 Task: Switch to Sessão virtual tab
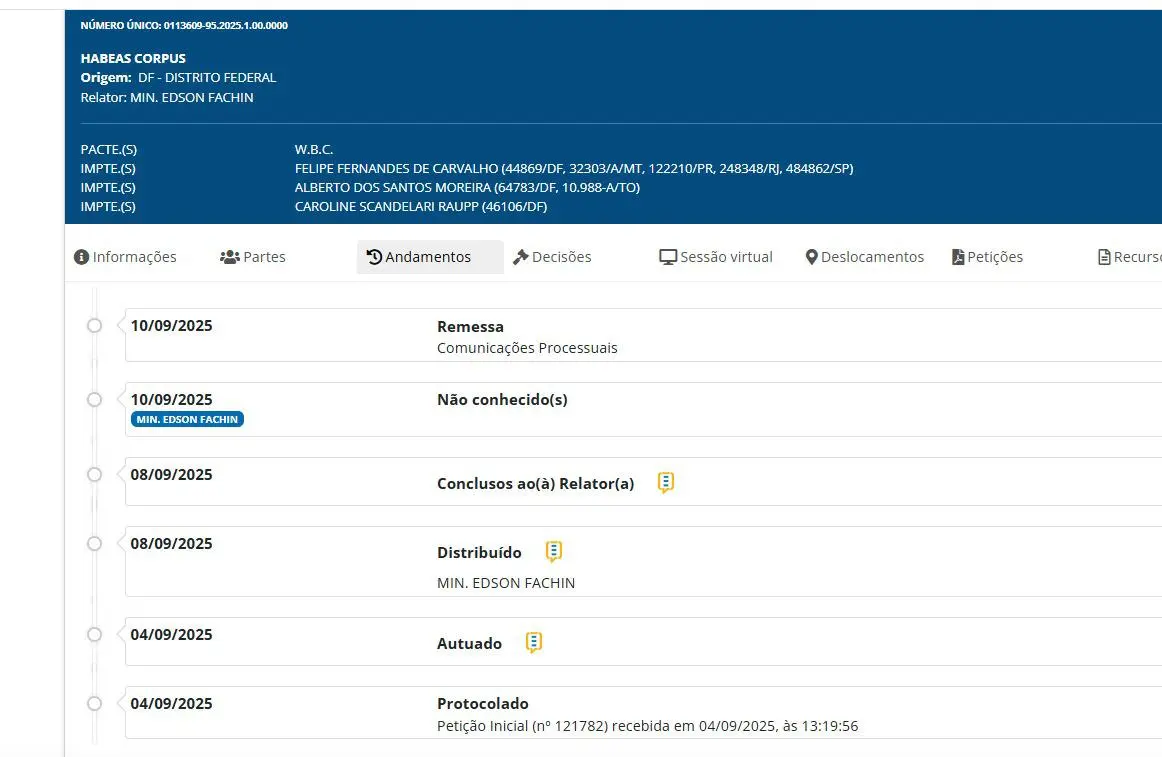click(716, 257)
